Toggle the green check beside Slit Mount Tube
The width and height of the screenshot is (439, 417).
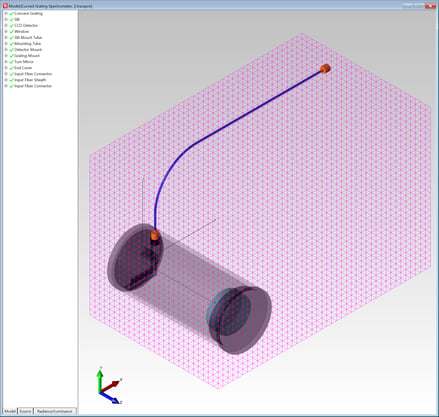(x=12, y=38)
